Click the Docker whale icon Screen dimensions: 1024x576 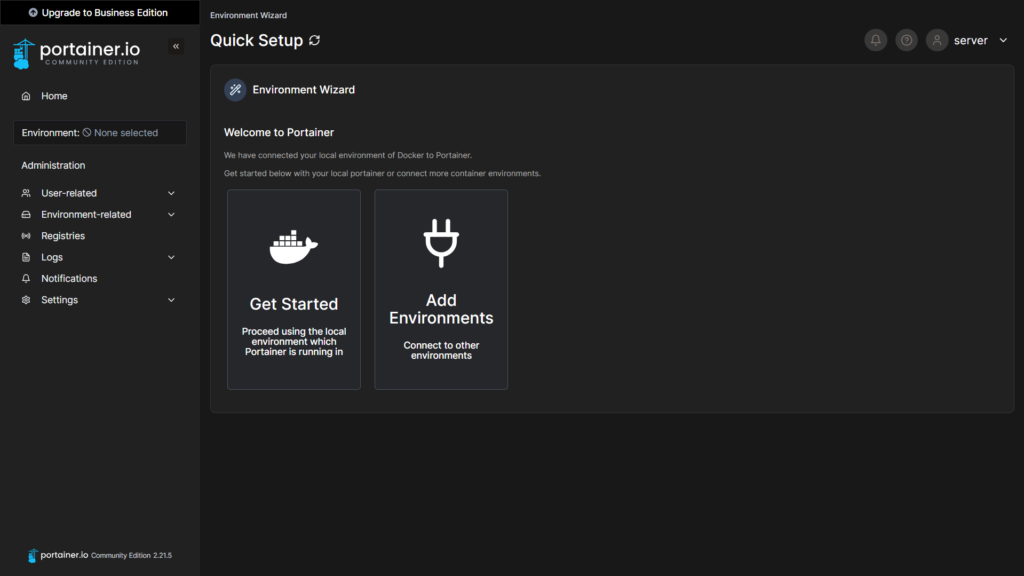pos(294,247)
